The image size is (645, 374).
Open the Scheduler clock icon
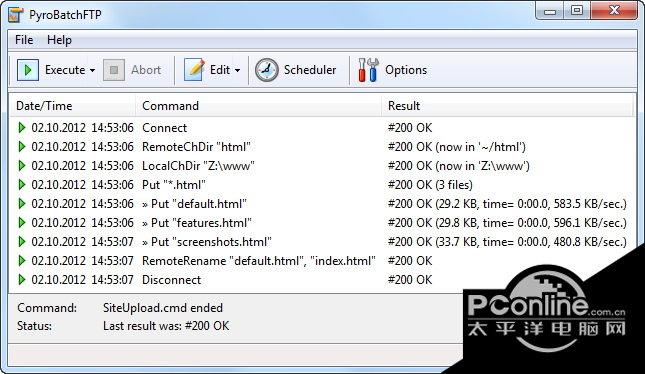point(267,70)
